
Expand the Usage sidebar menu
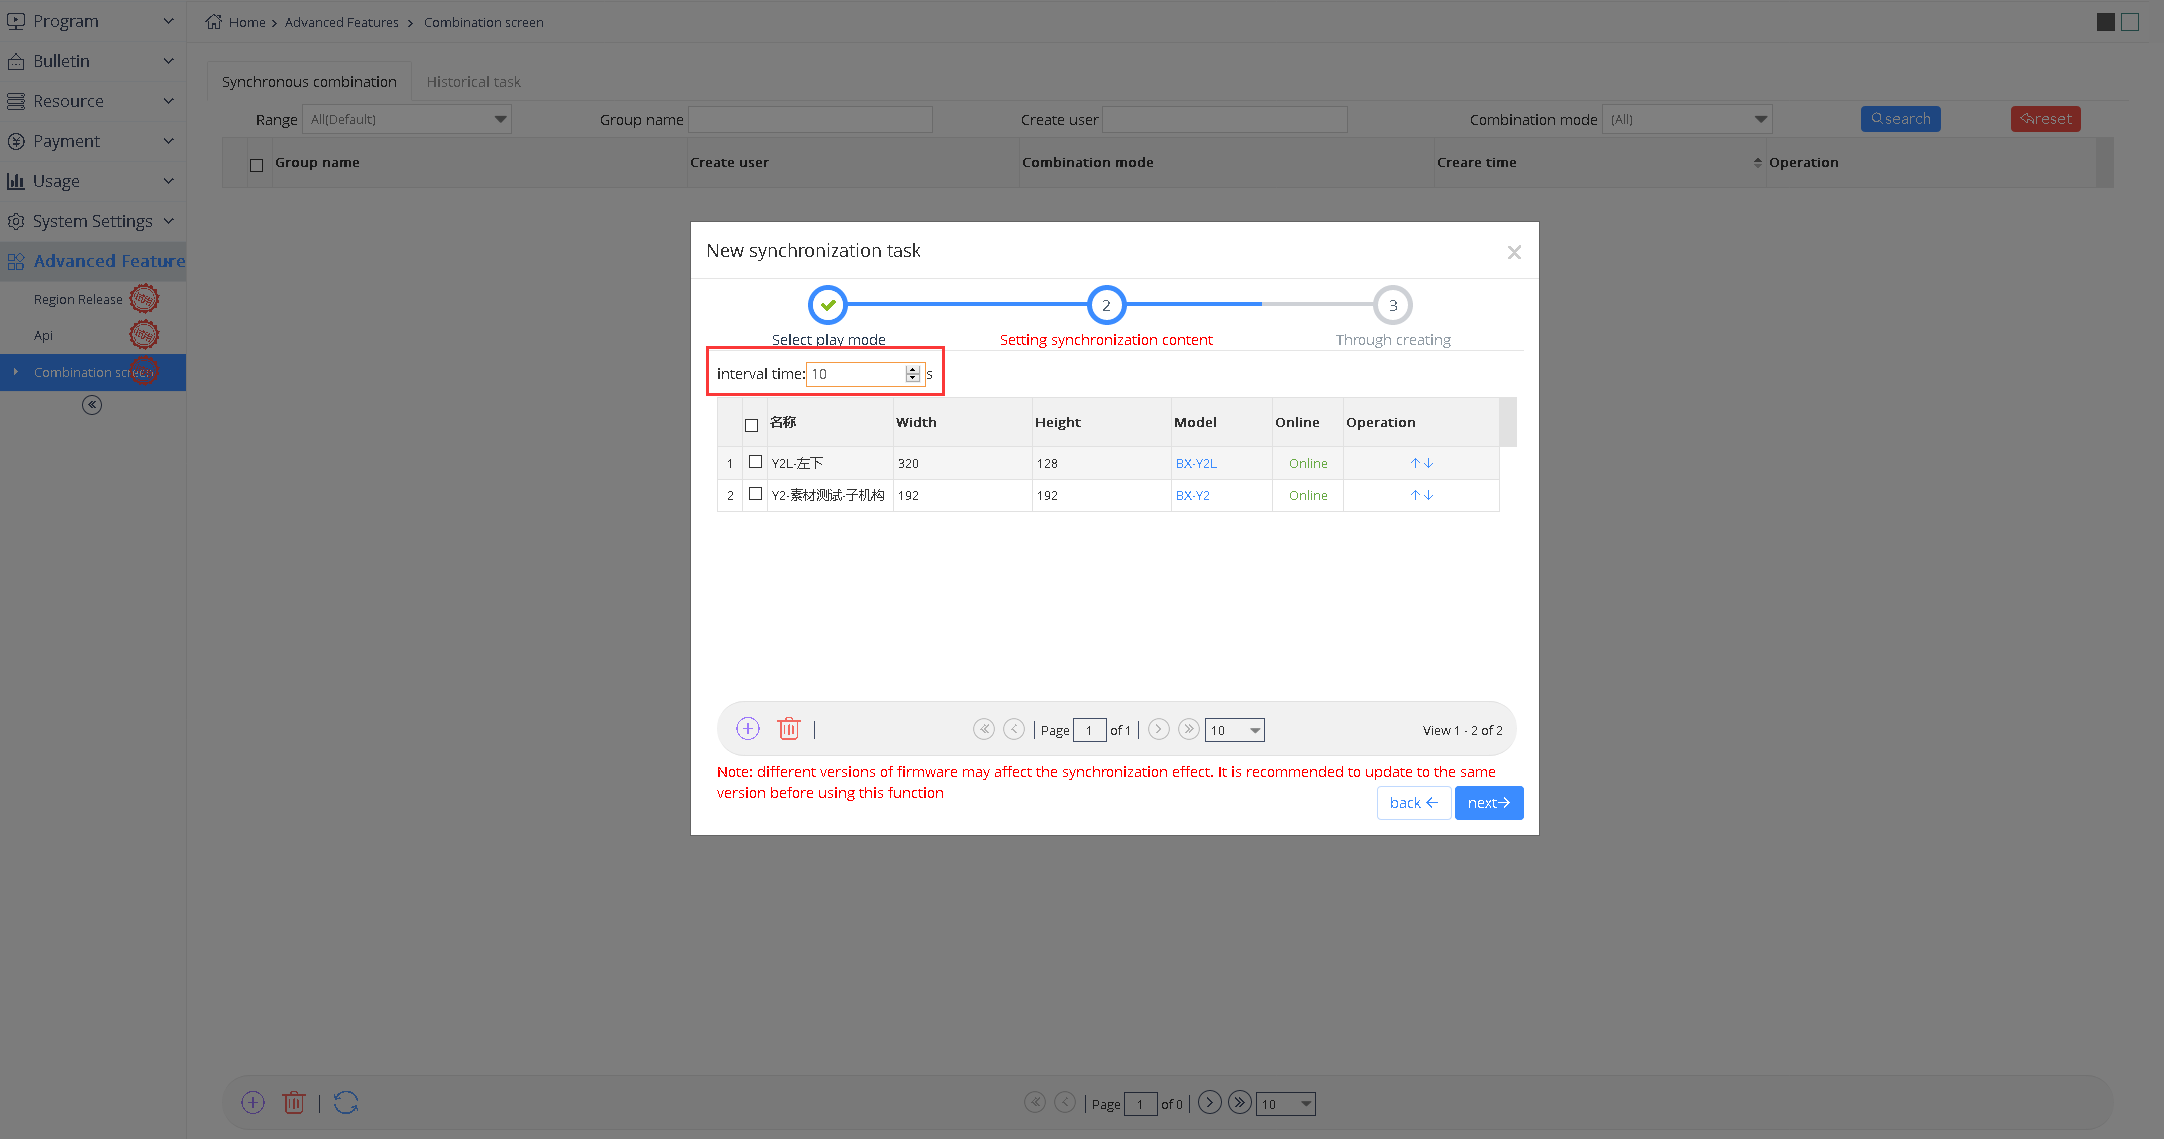[x=93, y=181]
